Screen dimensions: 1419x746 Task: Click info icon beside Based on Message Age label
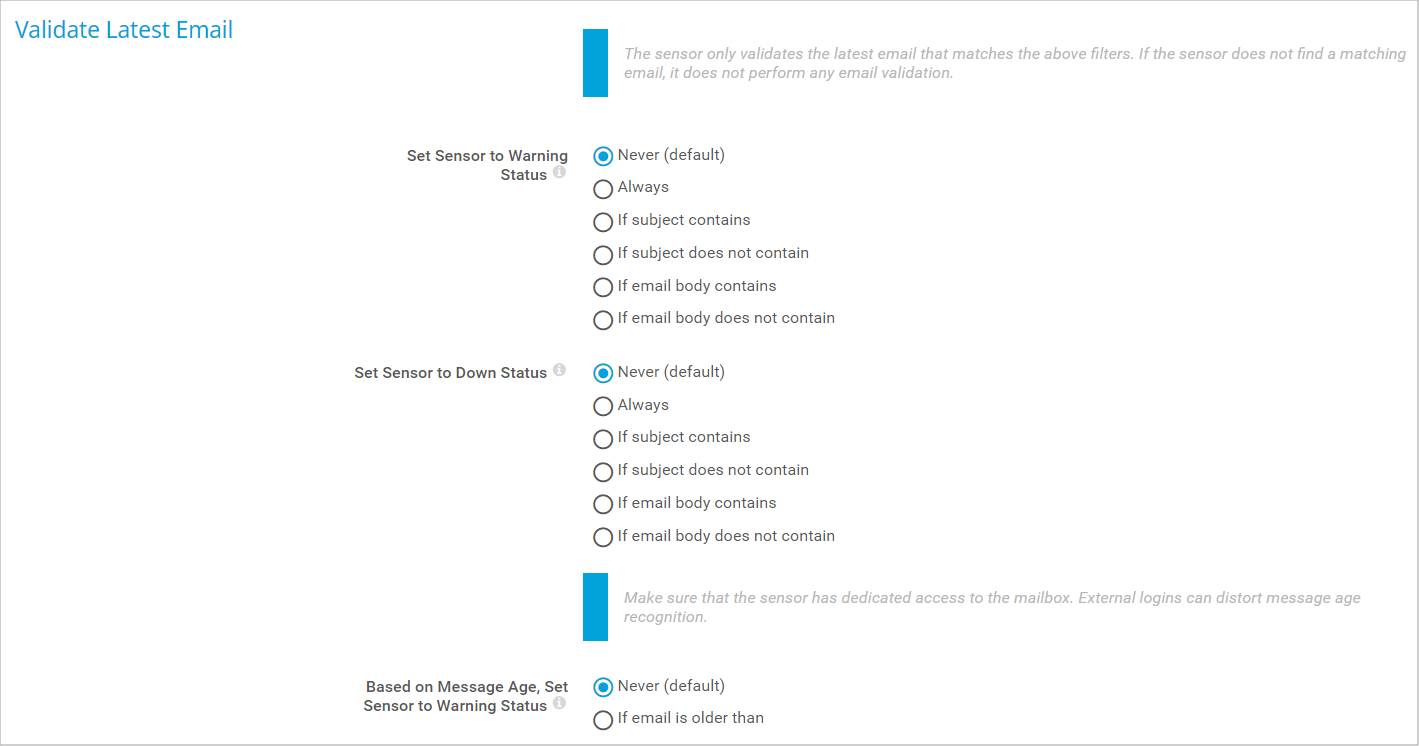(559, 703)
